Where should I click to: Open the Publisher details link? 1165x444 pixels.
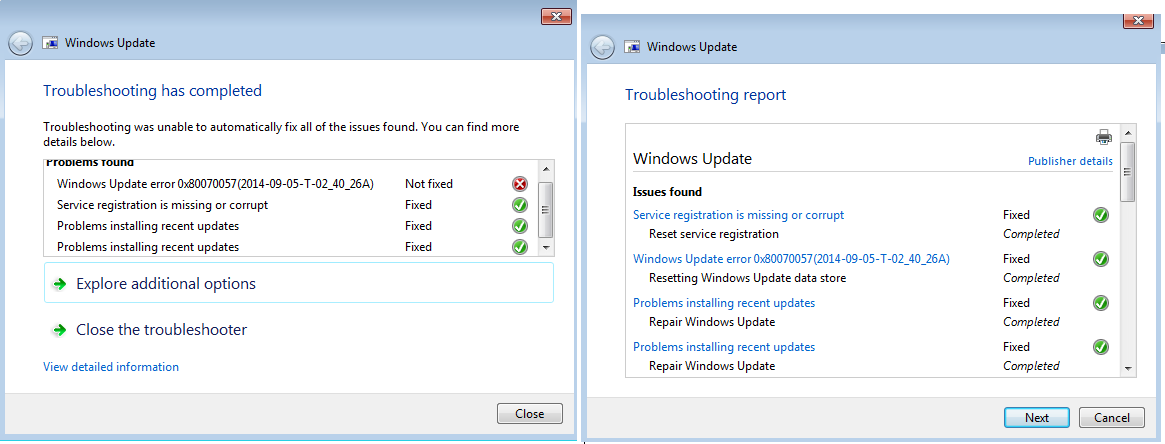click(x=1070, y=161)
